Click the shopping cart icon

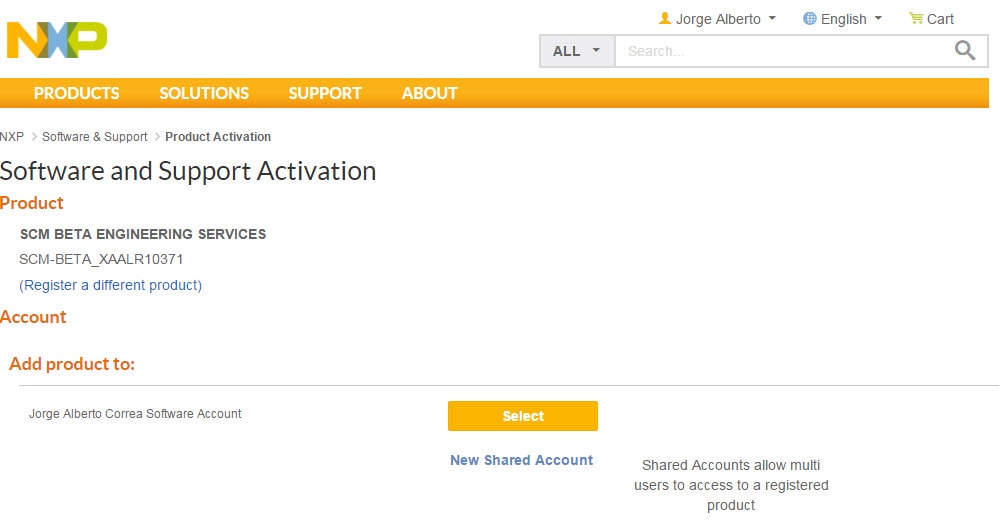(x=915, y=18)
